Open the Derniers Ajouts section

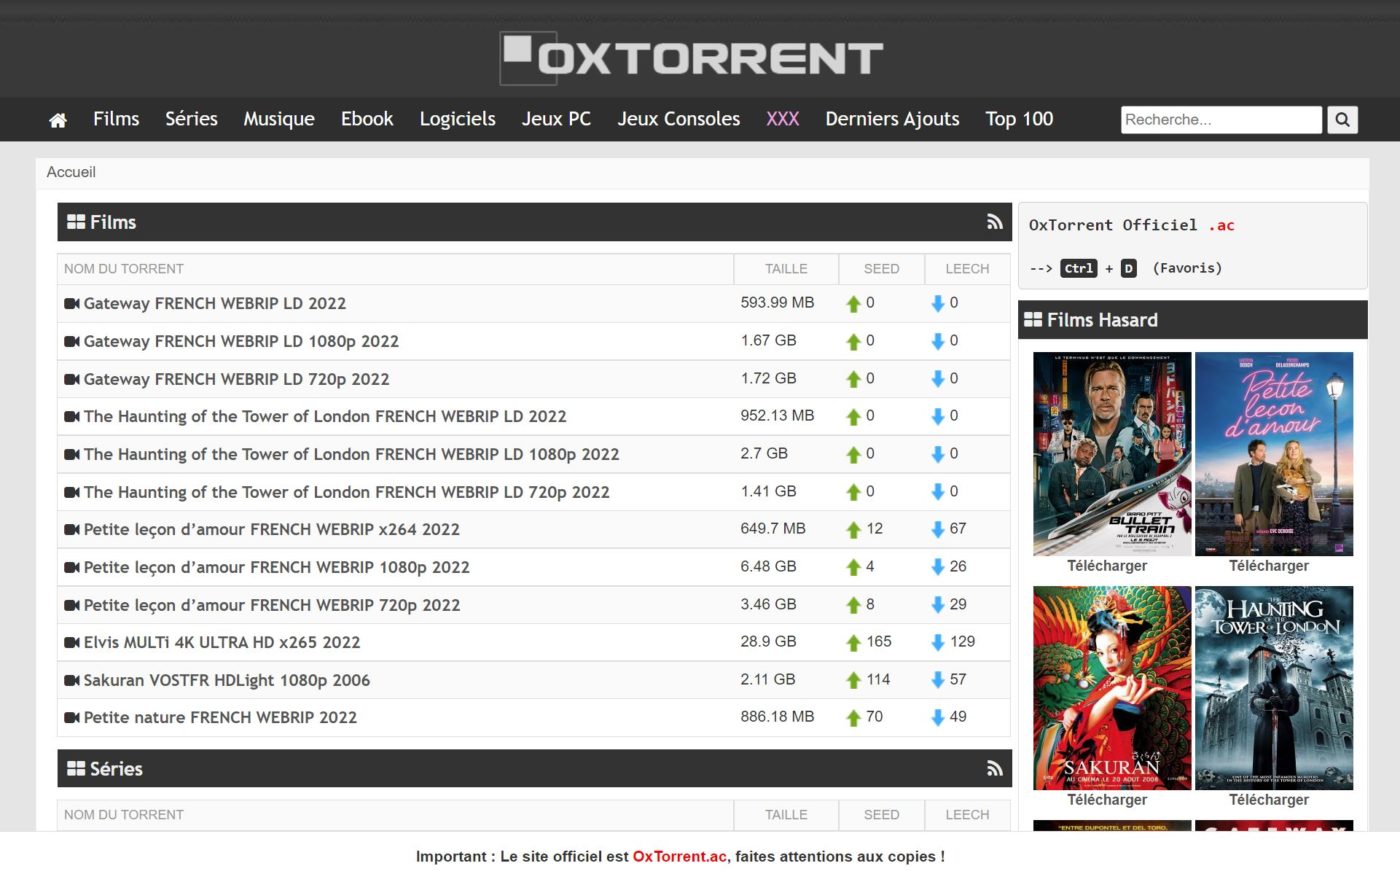tap(891, 119)
